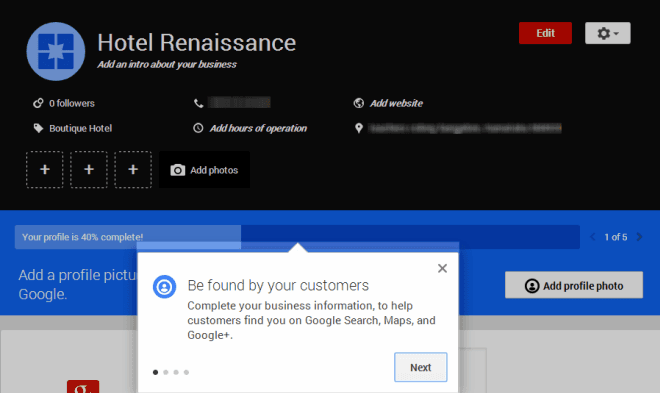Click the Next button in popup
This screenshot has height=393, width=660.
click(x=420, y=367)
